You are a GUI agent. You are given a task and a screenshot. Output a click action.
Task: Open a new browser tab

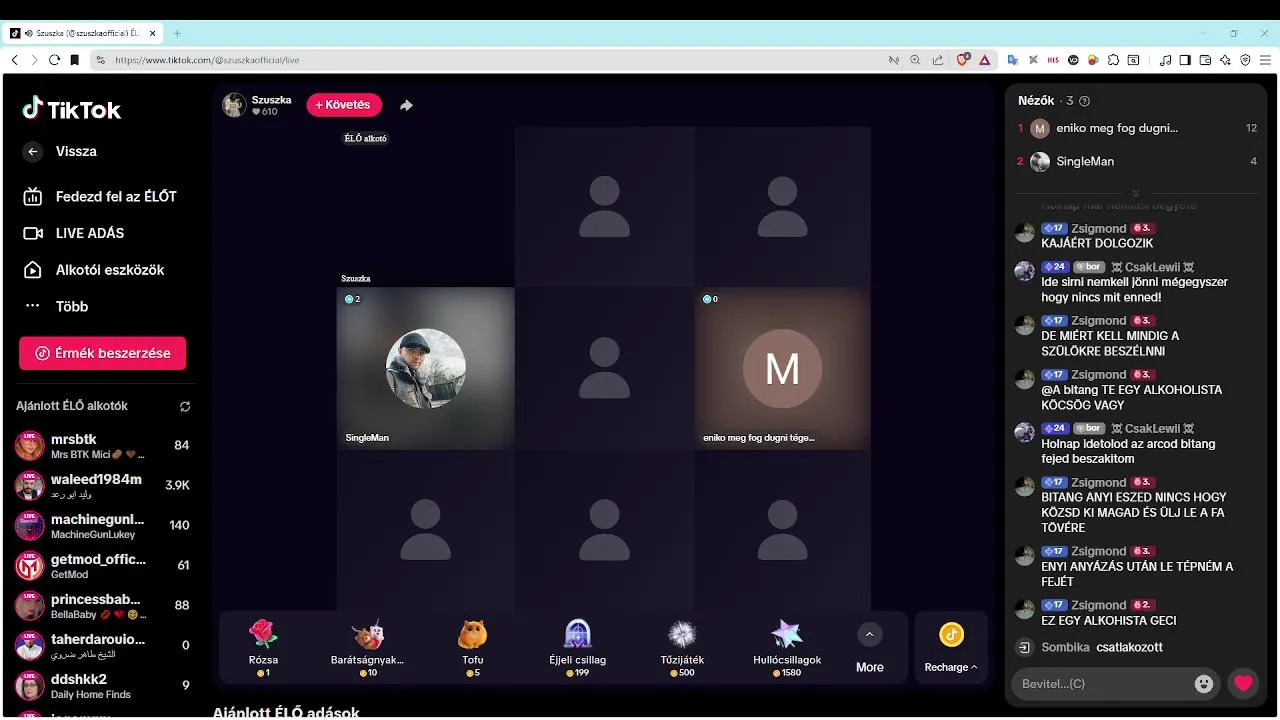(x=177, y=33)
